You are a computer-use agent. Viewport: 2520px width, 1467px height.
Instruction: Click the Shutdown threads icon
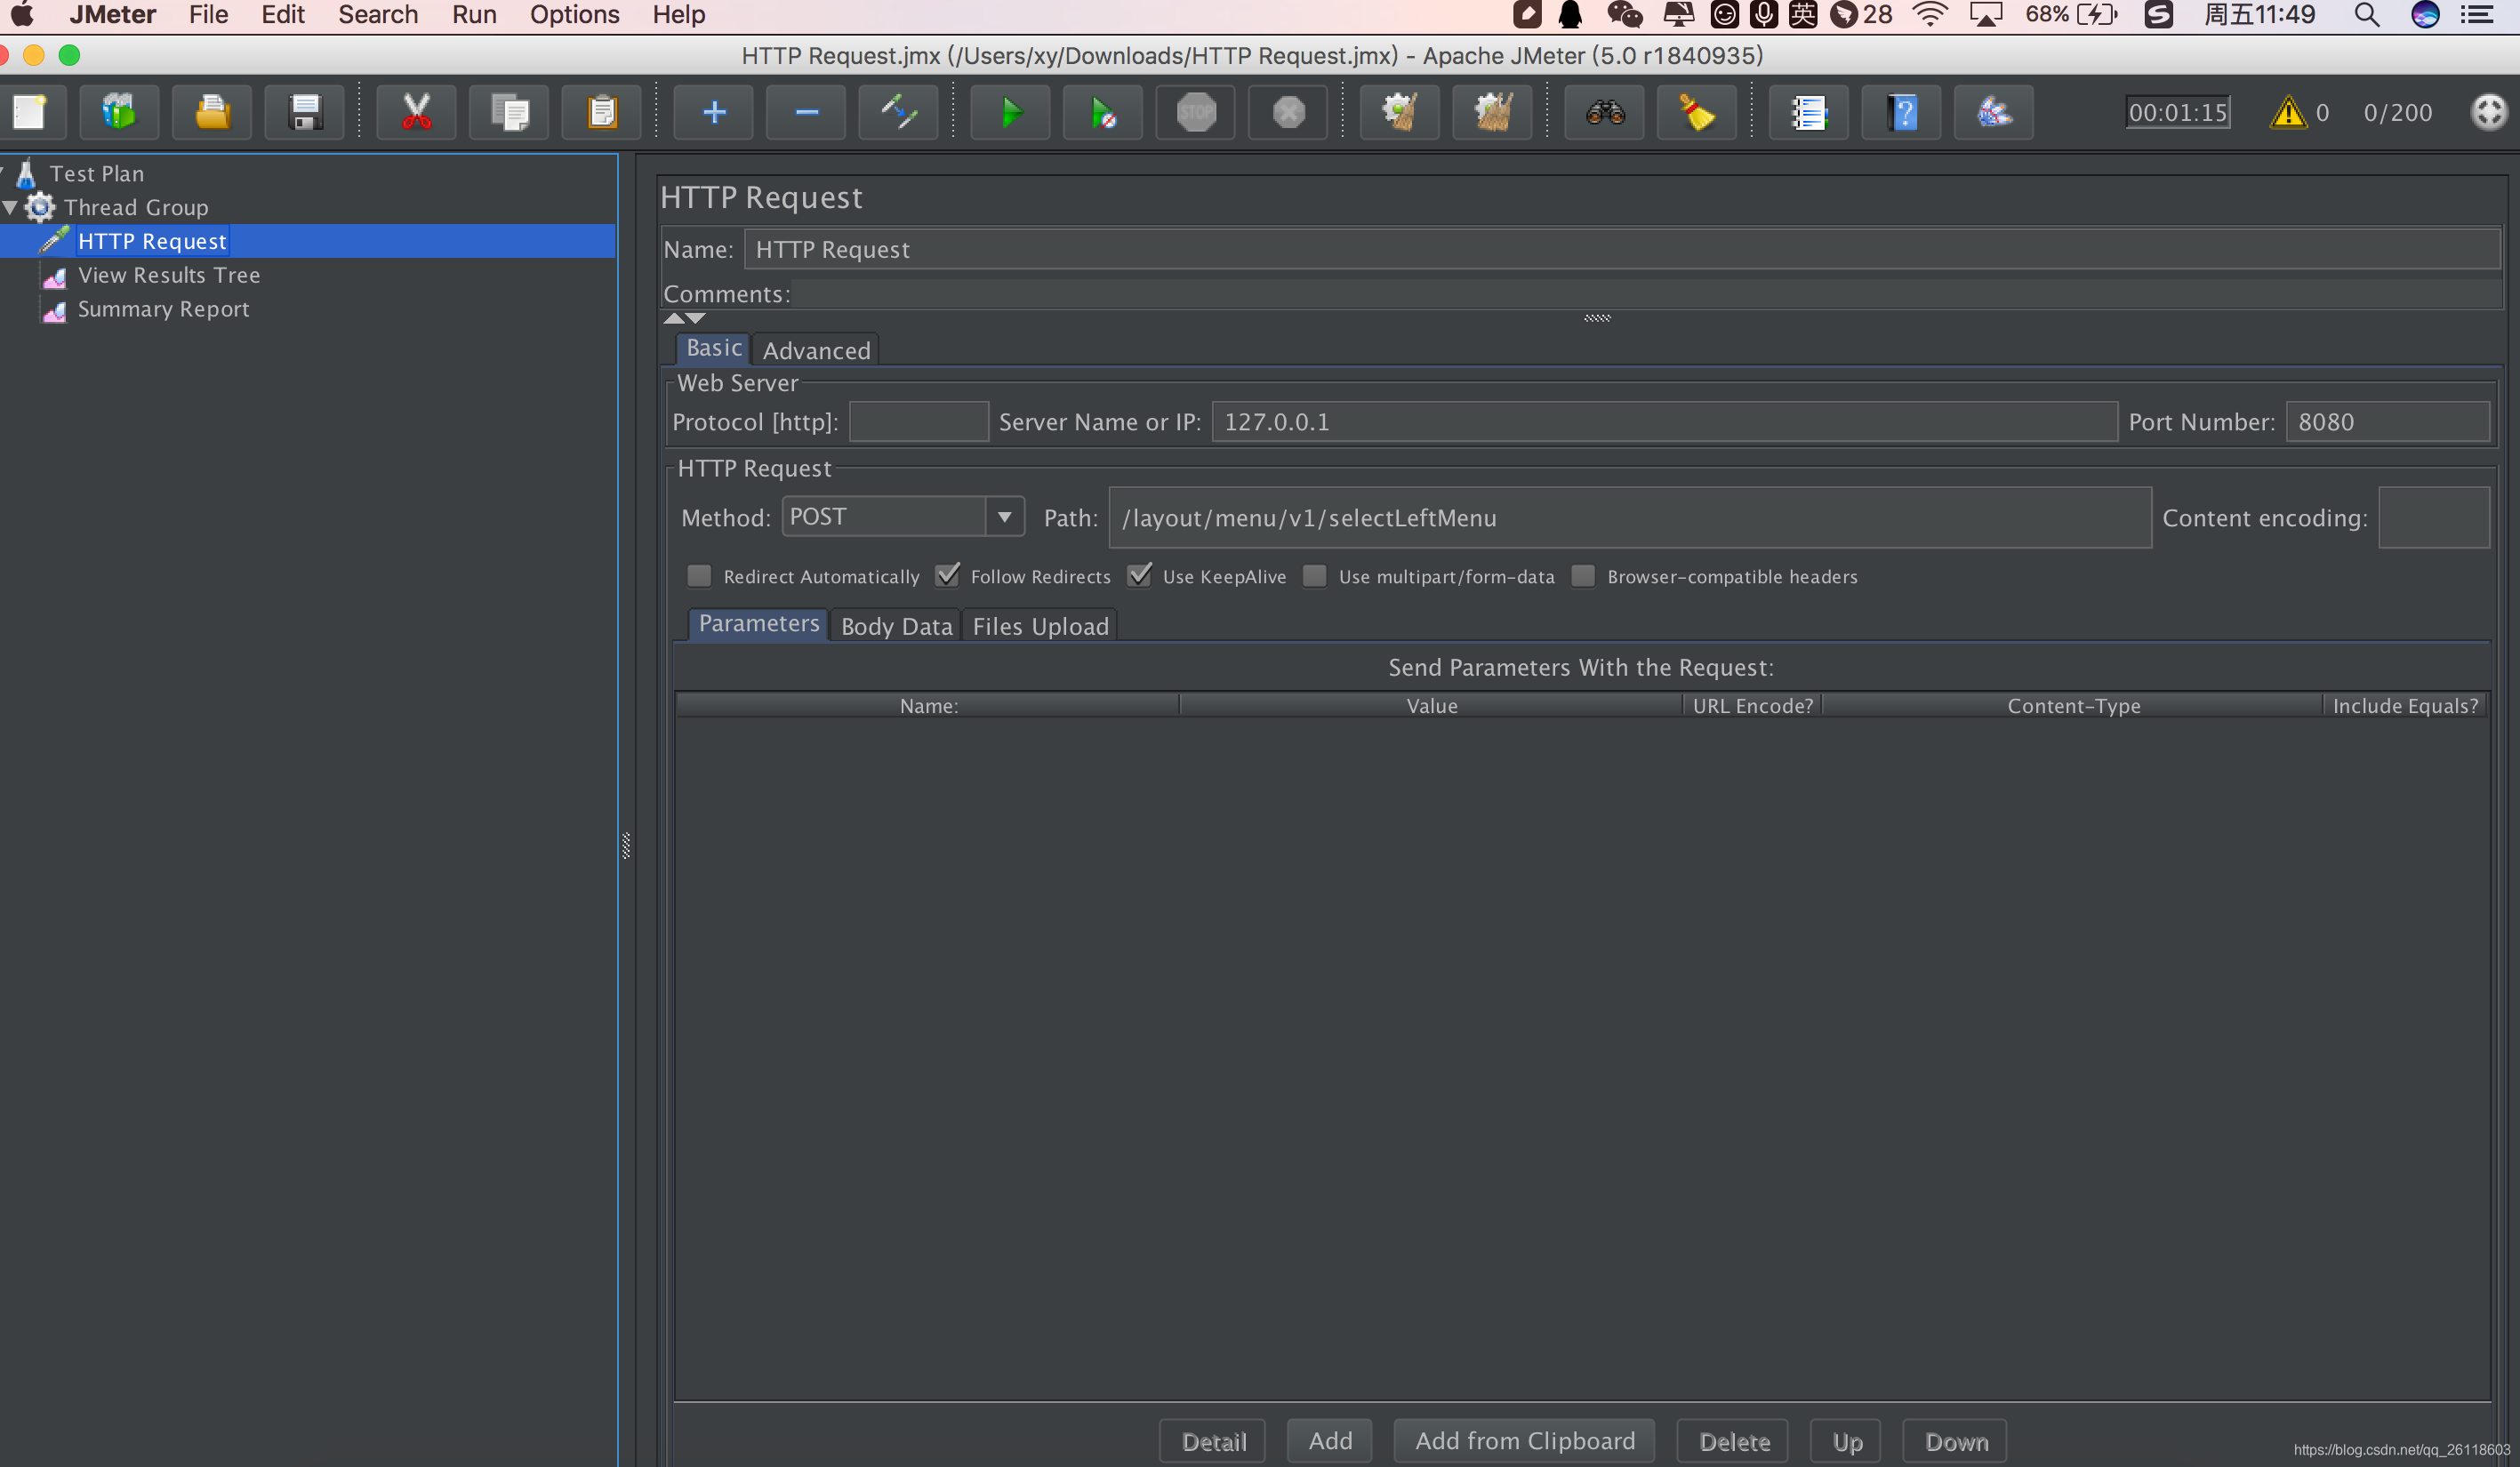tap(1288, 112)
